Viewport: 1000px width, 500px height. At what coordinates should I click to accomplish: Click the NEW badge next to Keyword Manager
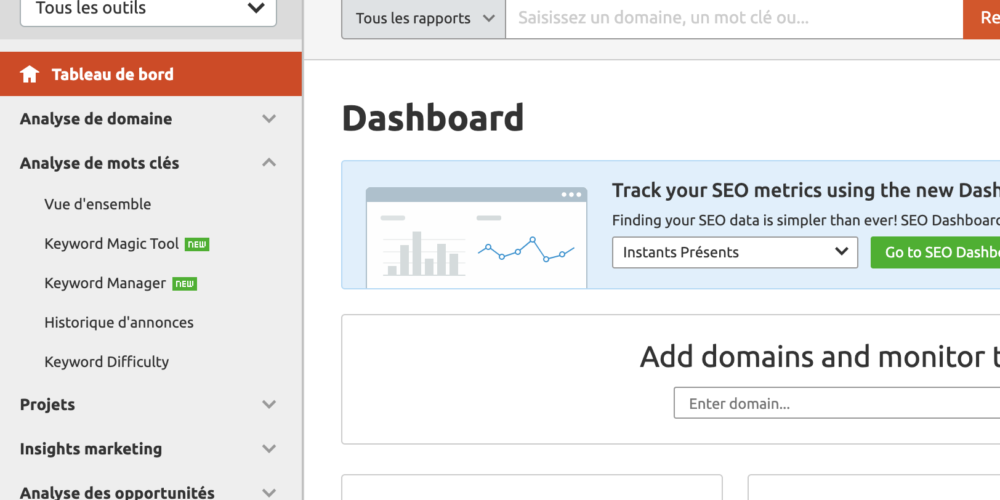pos(185,284)
